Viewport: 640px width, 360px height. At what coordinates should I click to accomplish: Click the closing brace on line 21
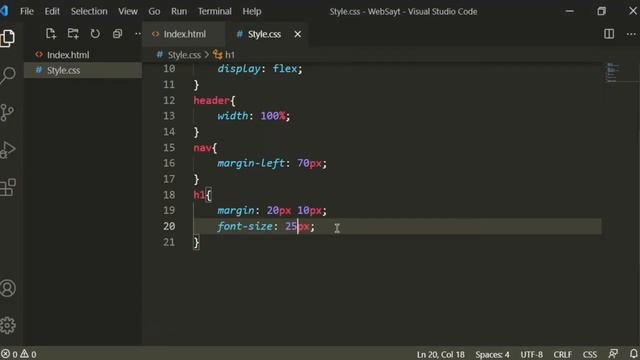coord(196,242)
